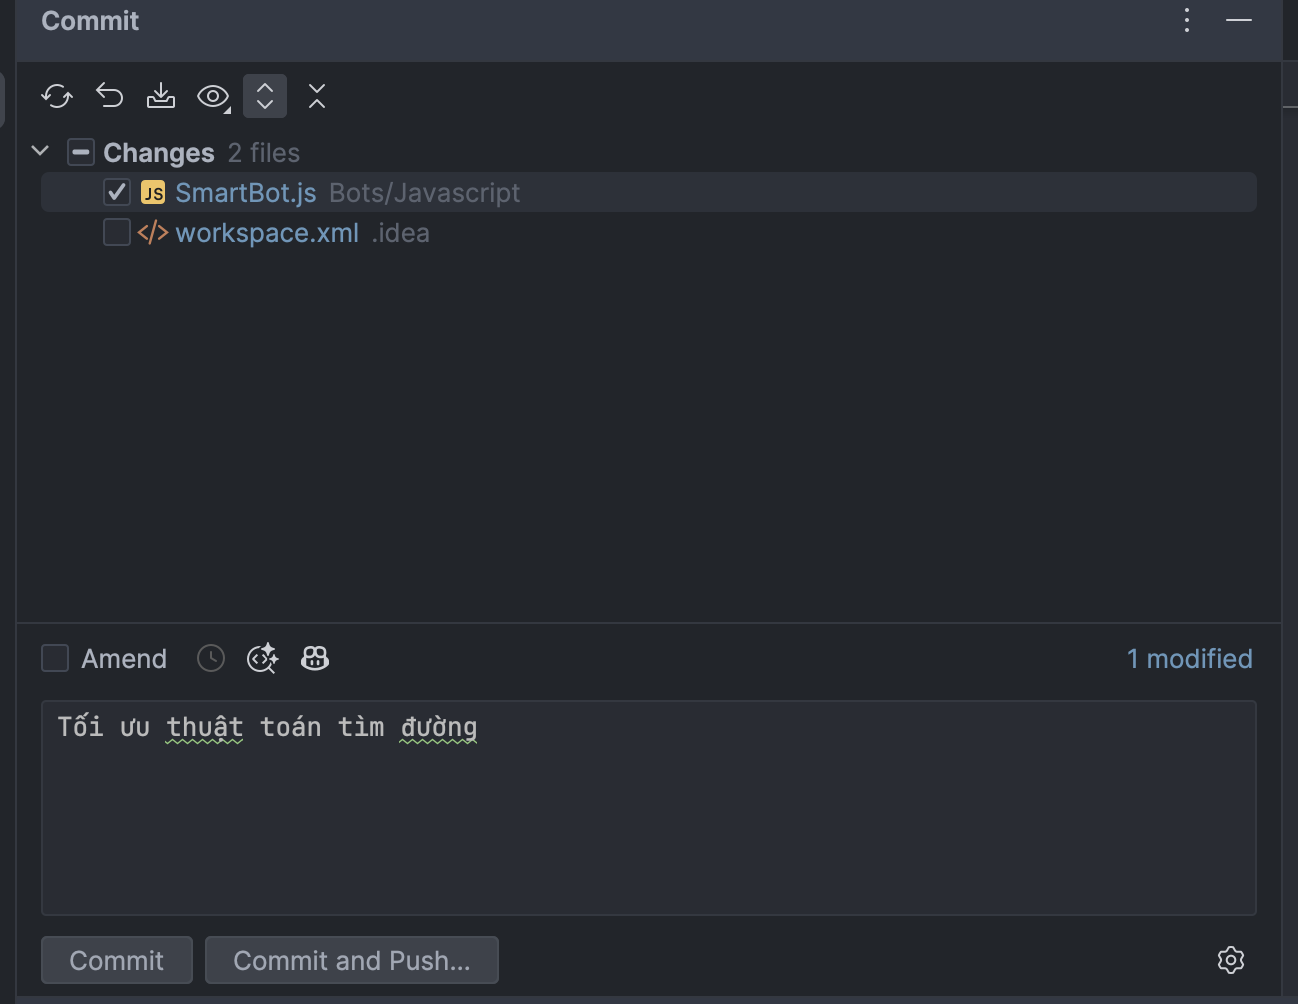Click the Rollback arrow icon
Viewport: 1298px width, 1004px height.
coord(109,96)
